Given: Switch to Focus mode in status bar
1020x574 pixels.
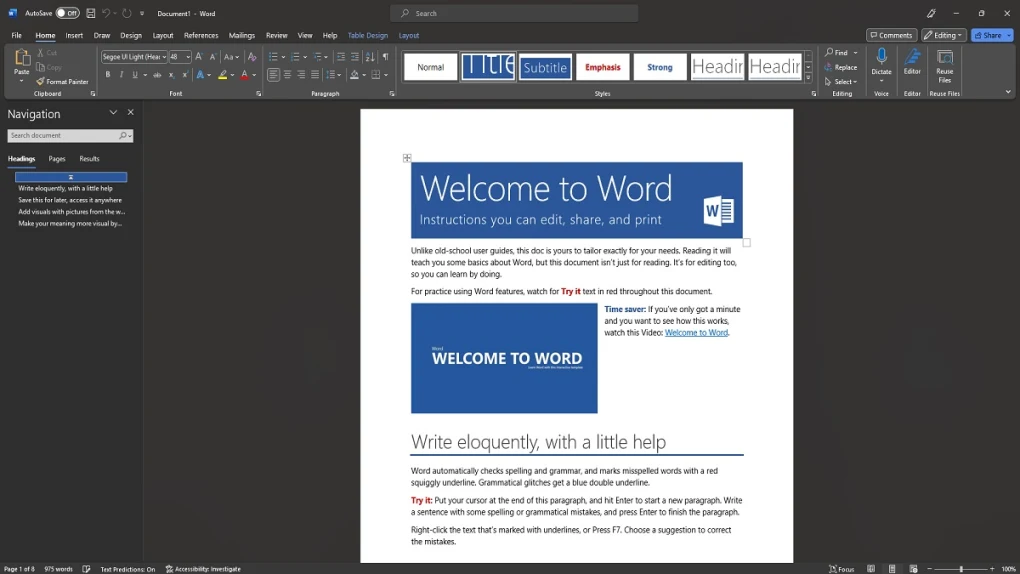Looking at the screenshot, I should [x=841, y=569].
